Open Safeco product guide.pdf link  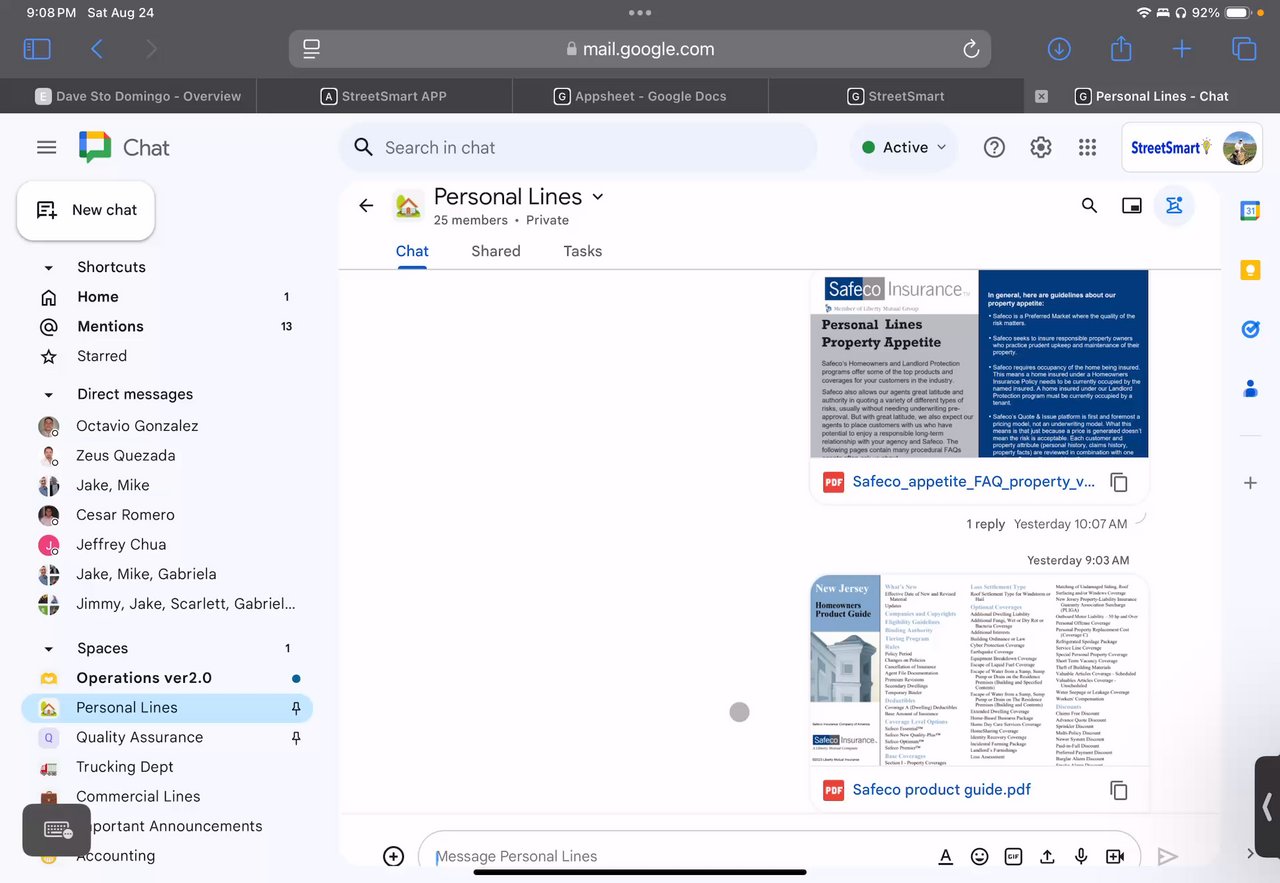point(941,790)
